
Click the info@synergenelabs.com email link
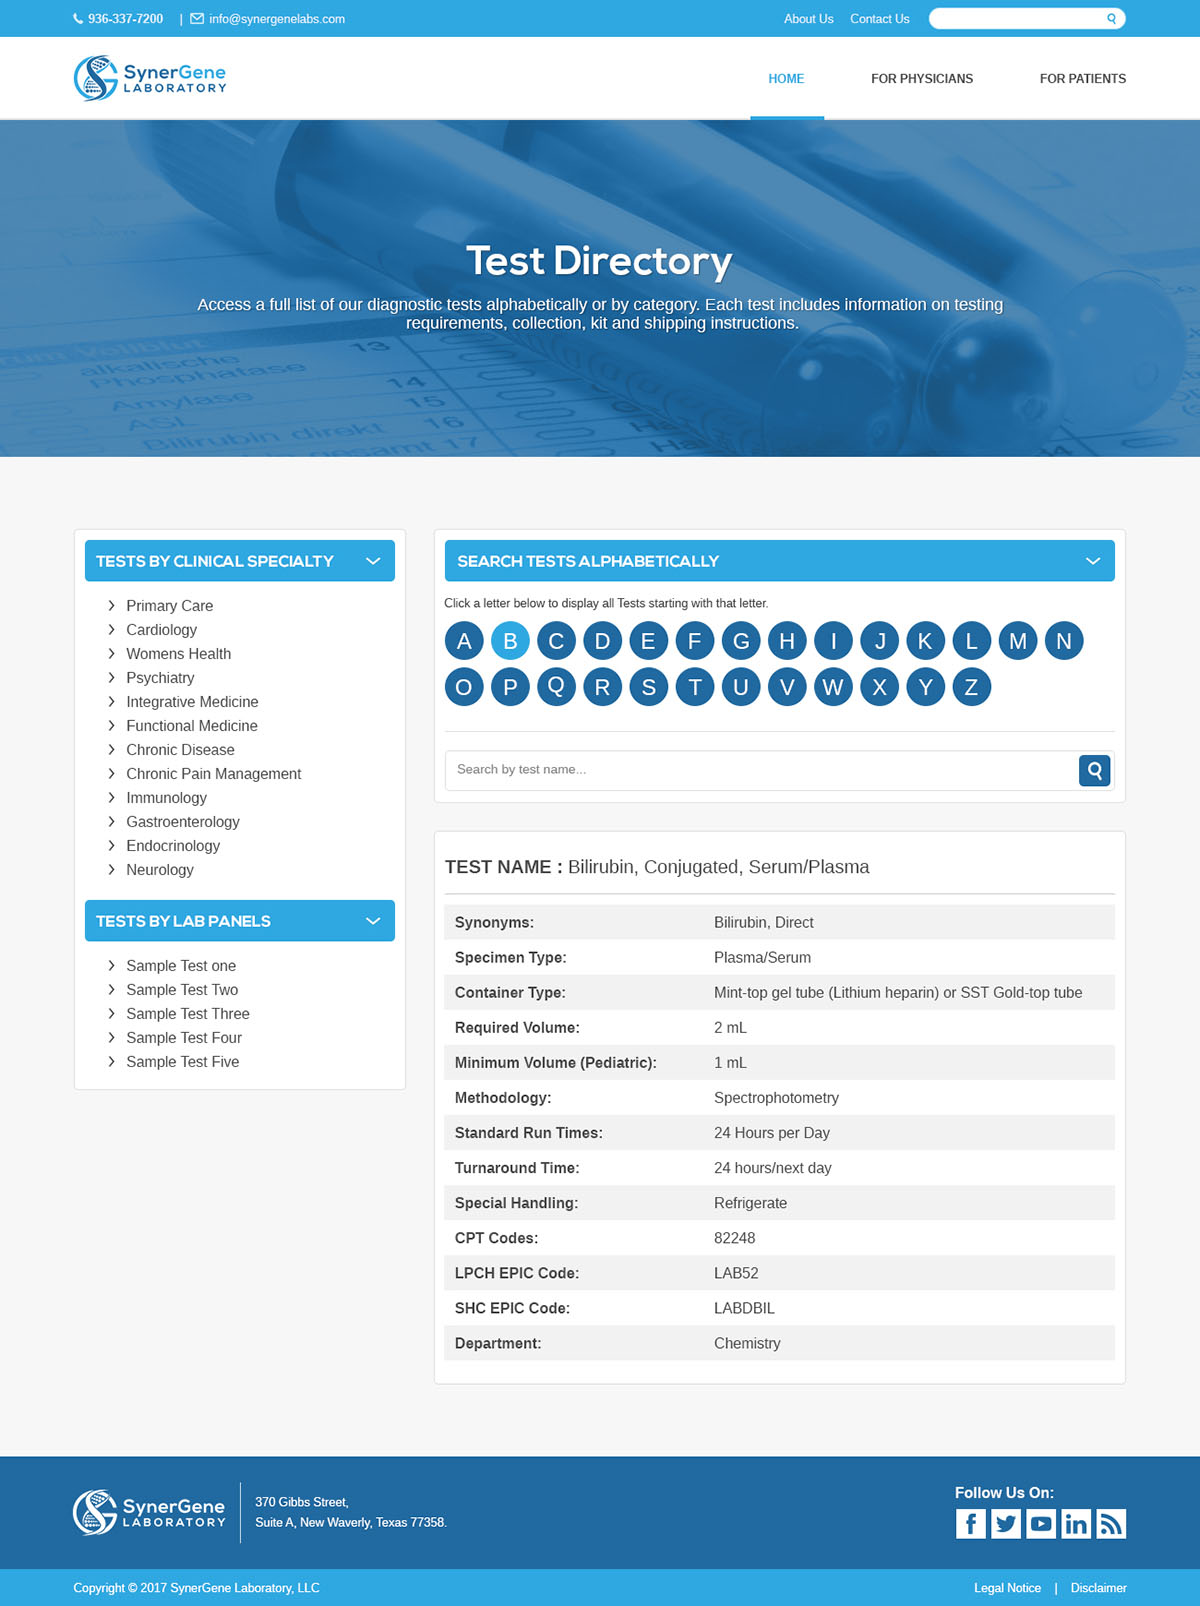point(276,19)
